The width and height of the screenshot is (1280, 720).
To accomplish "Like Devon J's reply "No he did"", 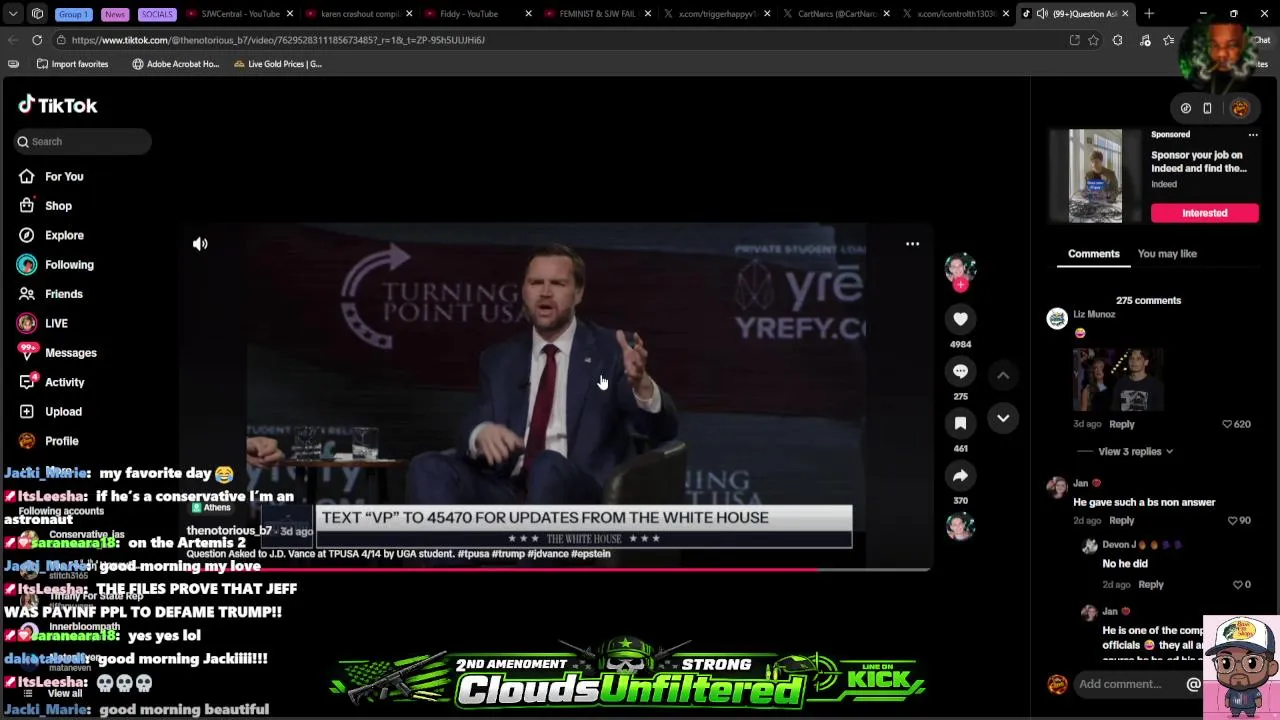I will [1238, 584].
